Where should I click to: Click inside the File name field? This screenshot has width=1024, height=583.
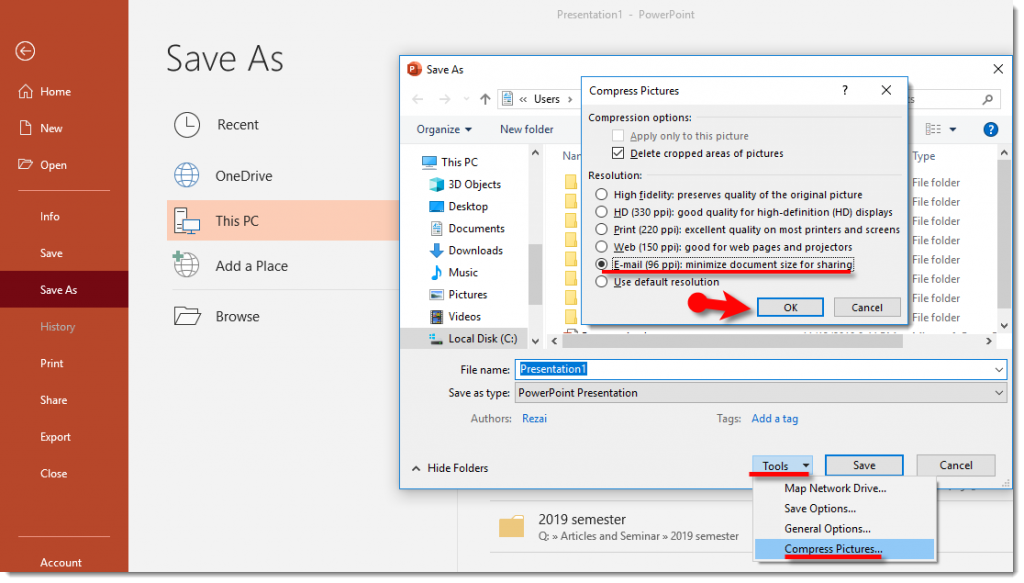pos(700,370)
